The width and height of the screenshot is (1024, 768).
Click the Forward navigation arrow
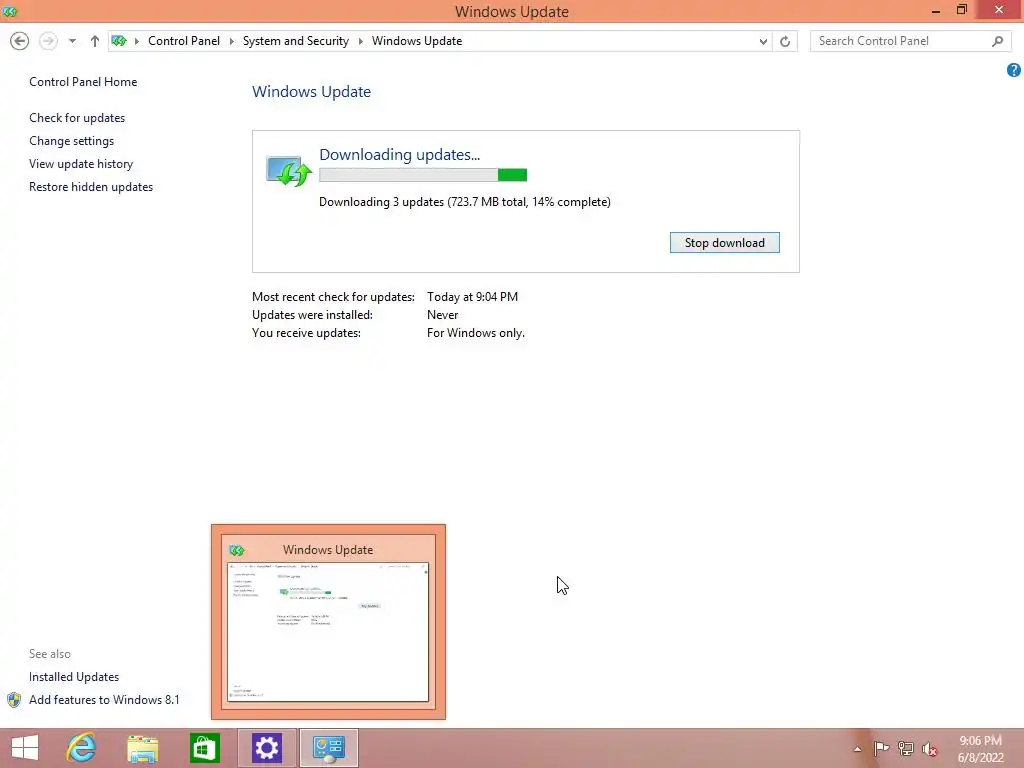pos(48,41)
